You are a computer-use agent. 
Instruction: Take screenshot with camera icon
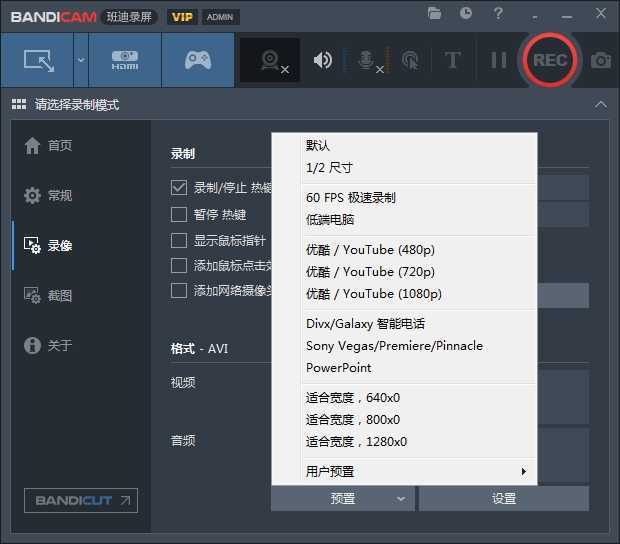(x=601, y=60)
